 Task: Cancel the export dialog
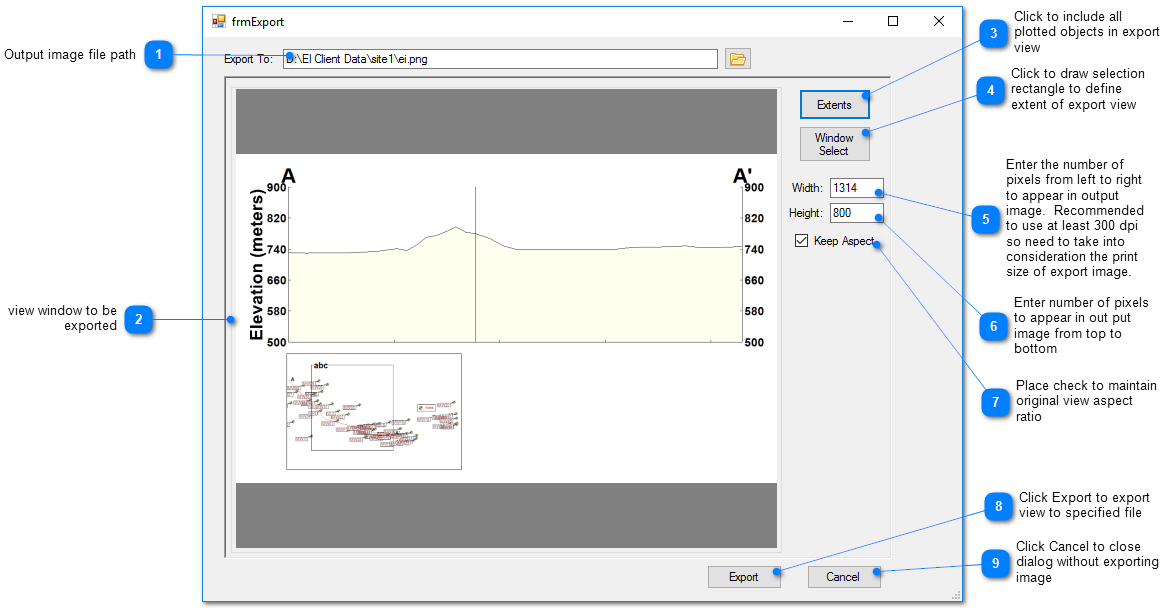843,577
